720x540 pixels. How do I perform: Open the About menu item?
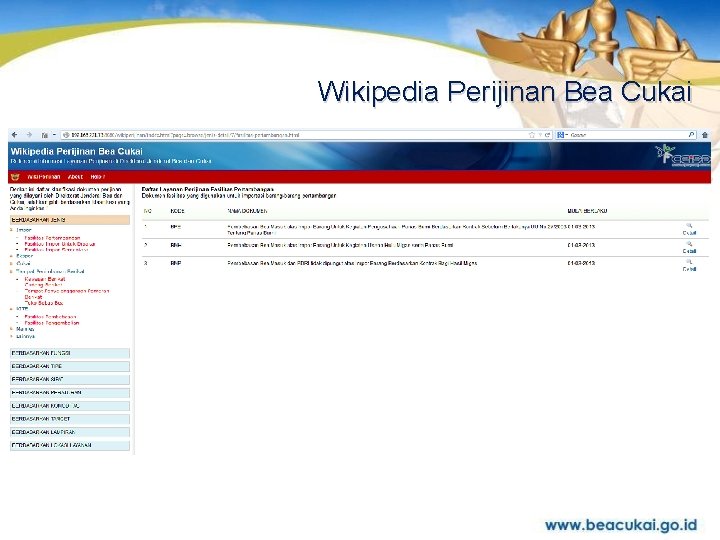pos(75,177)
